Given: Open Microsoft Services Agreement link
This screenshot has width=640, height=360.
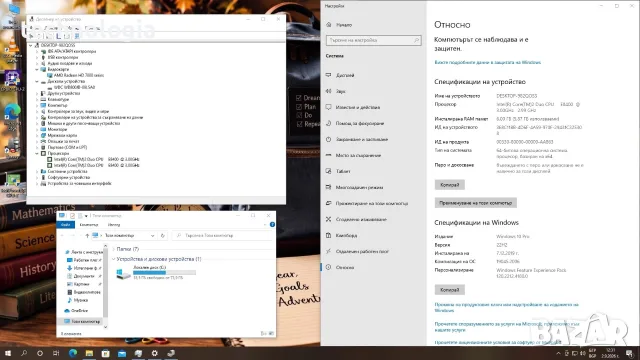Looking at the screenshot, I should [506, 327].
